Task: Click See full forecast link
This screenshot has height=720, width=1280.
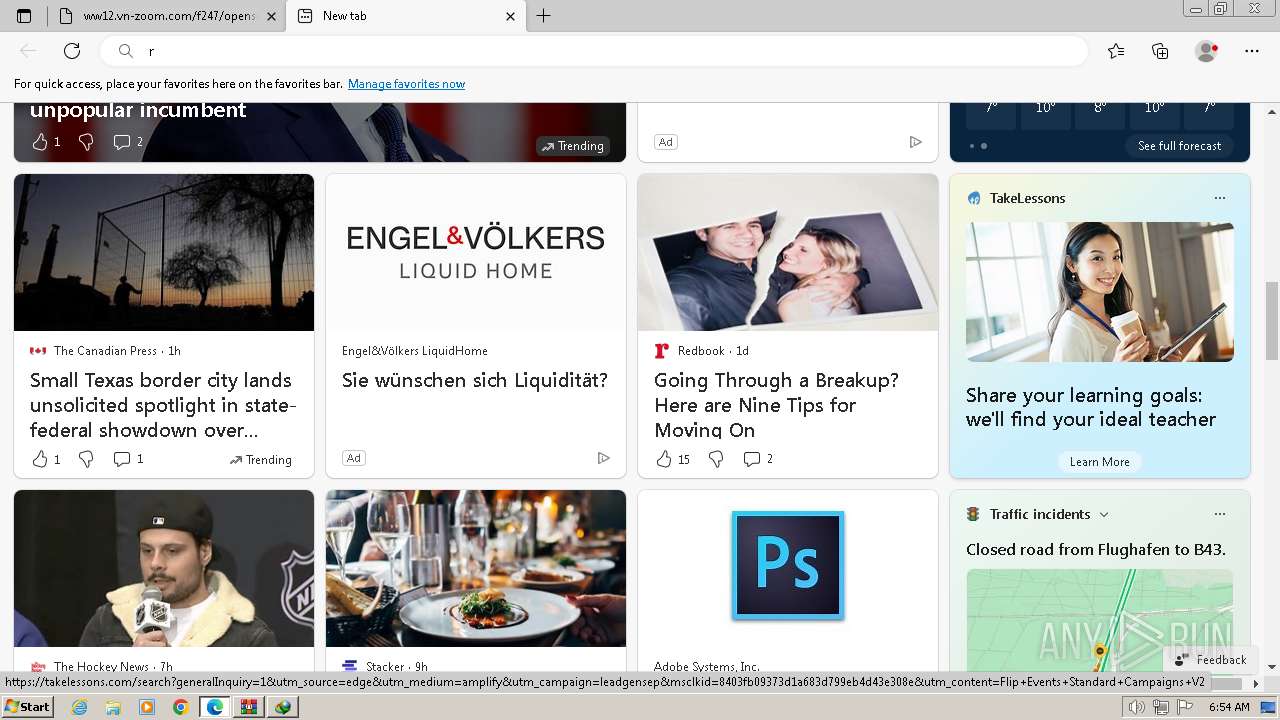Action: pyautogui.click(x=1179, y=146)
